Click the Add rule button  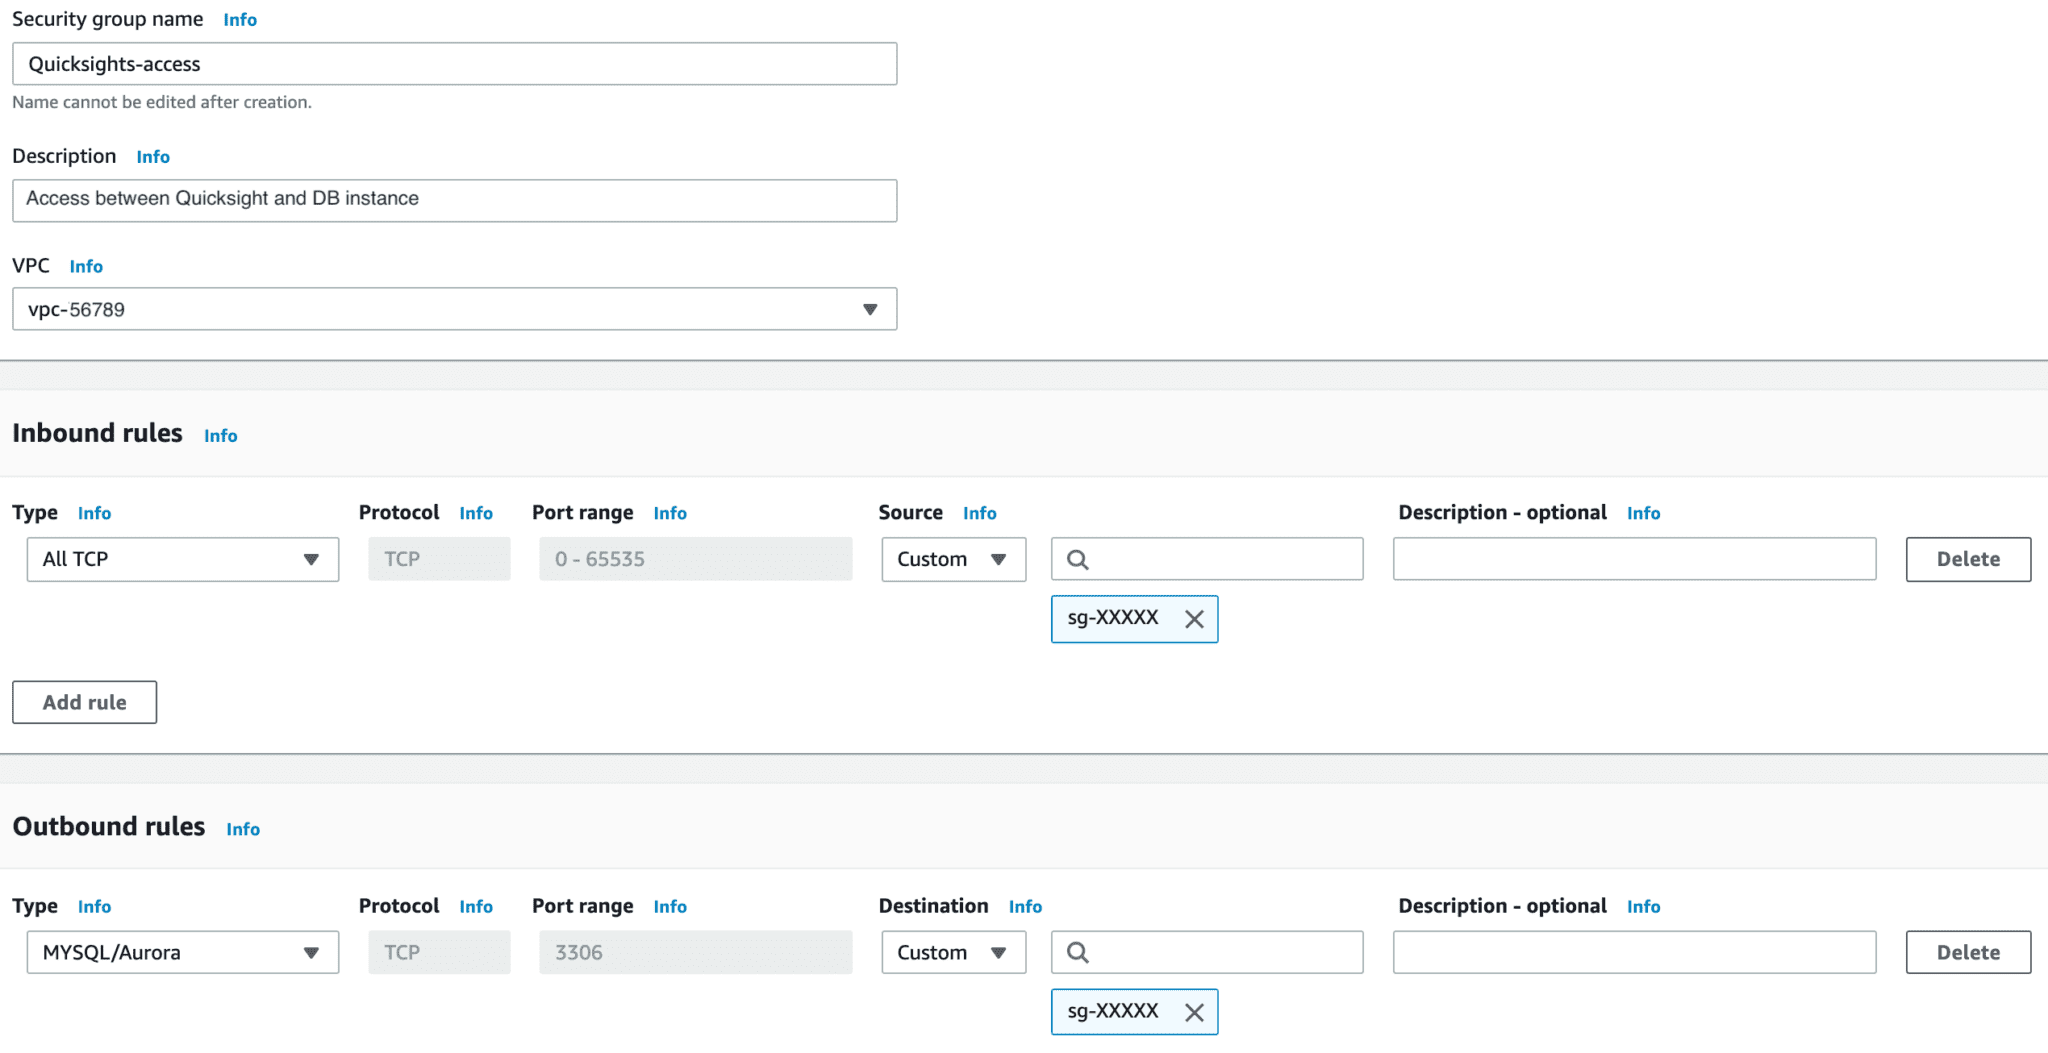[x=84, y=702]
